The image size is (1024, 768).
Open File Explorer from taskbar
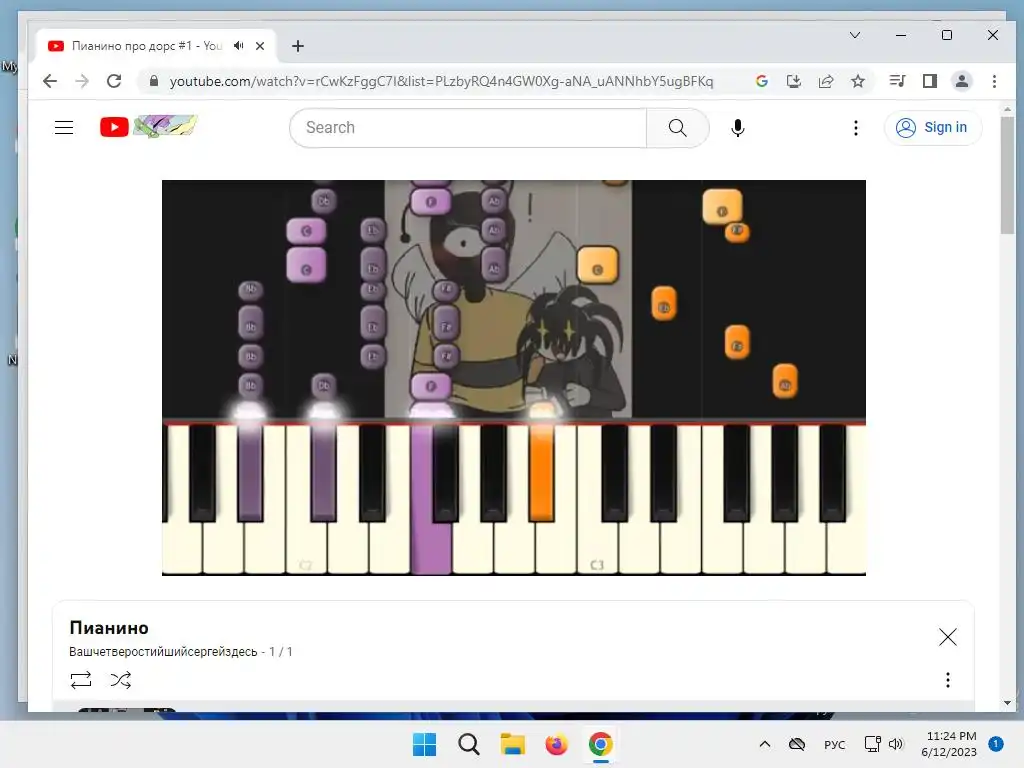point(513,744)
